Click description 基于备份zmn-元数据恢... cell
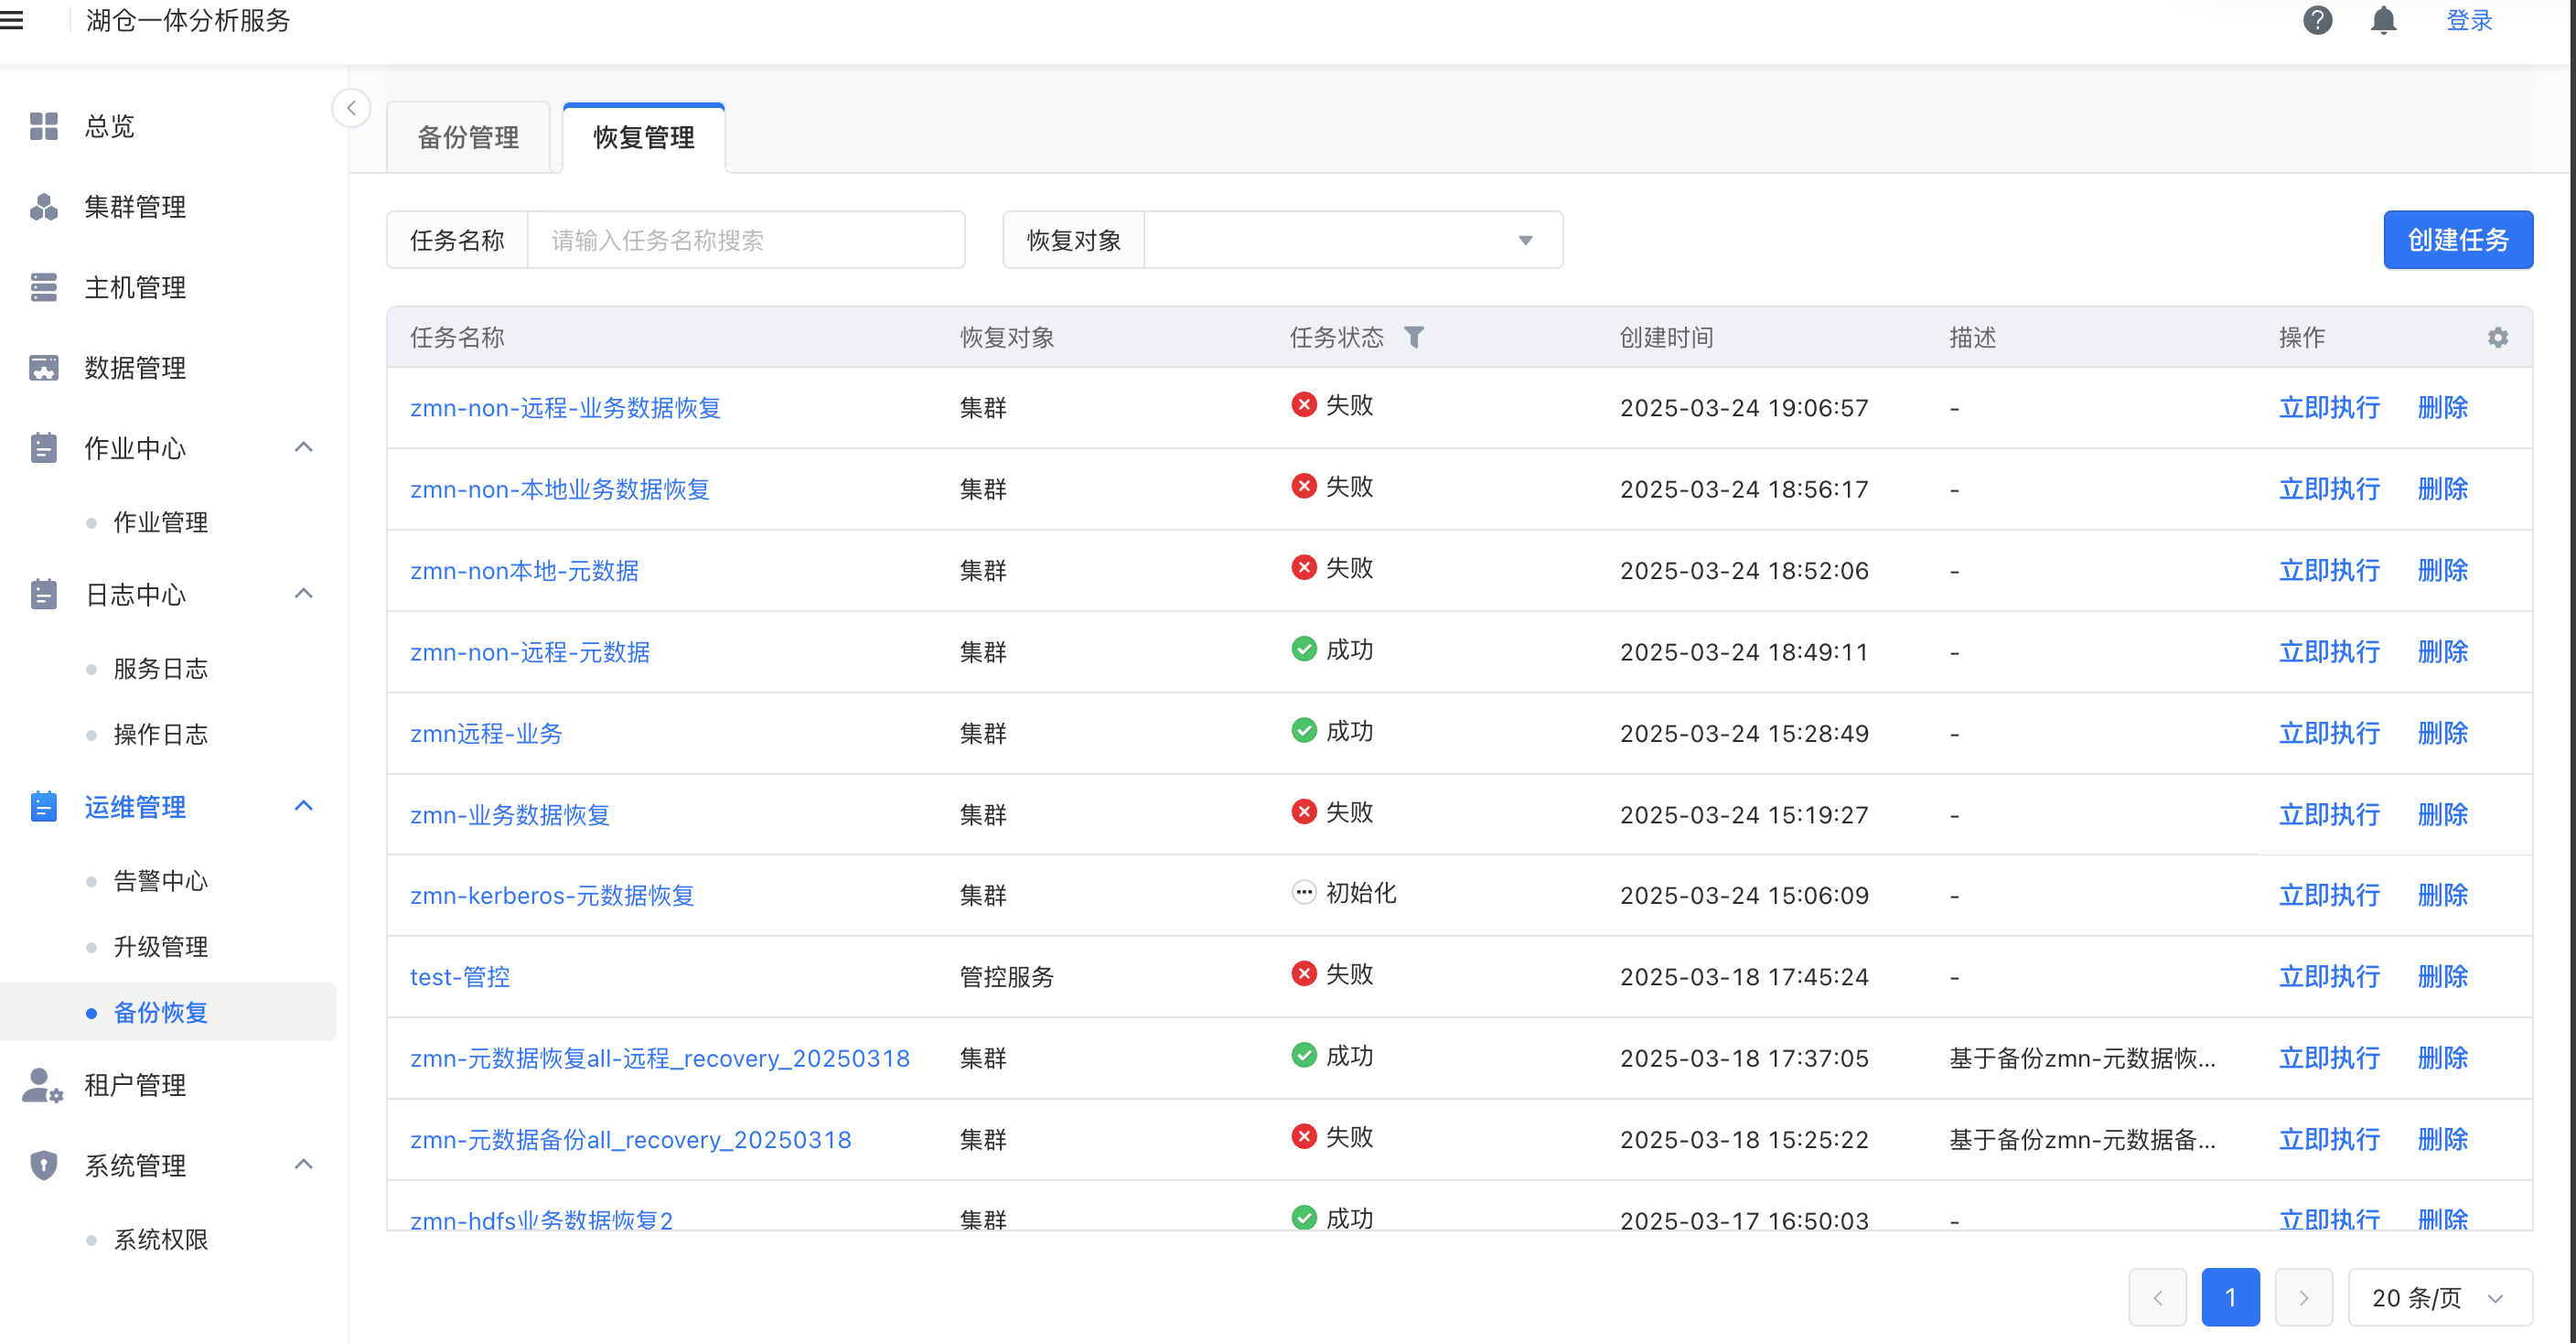The height and width of the screenshot is (1343, 2576). (x=2082, y=1058)
